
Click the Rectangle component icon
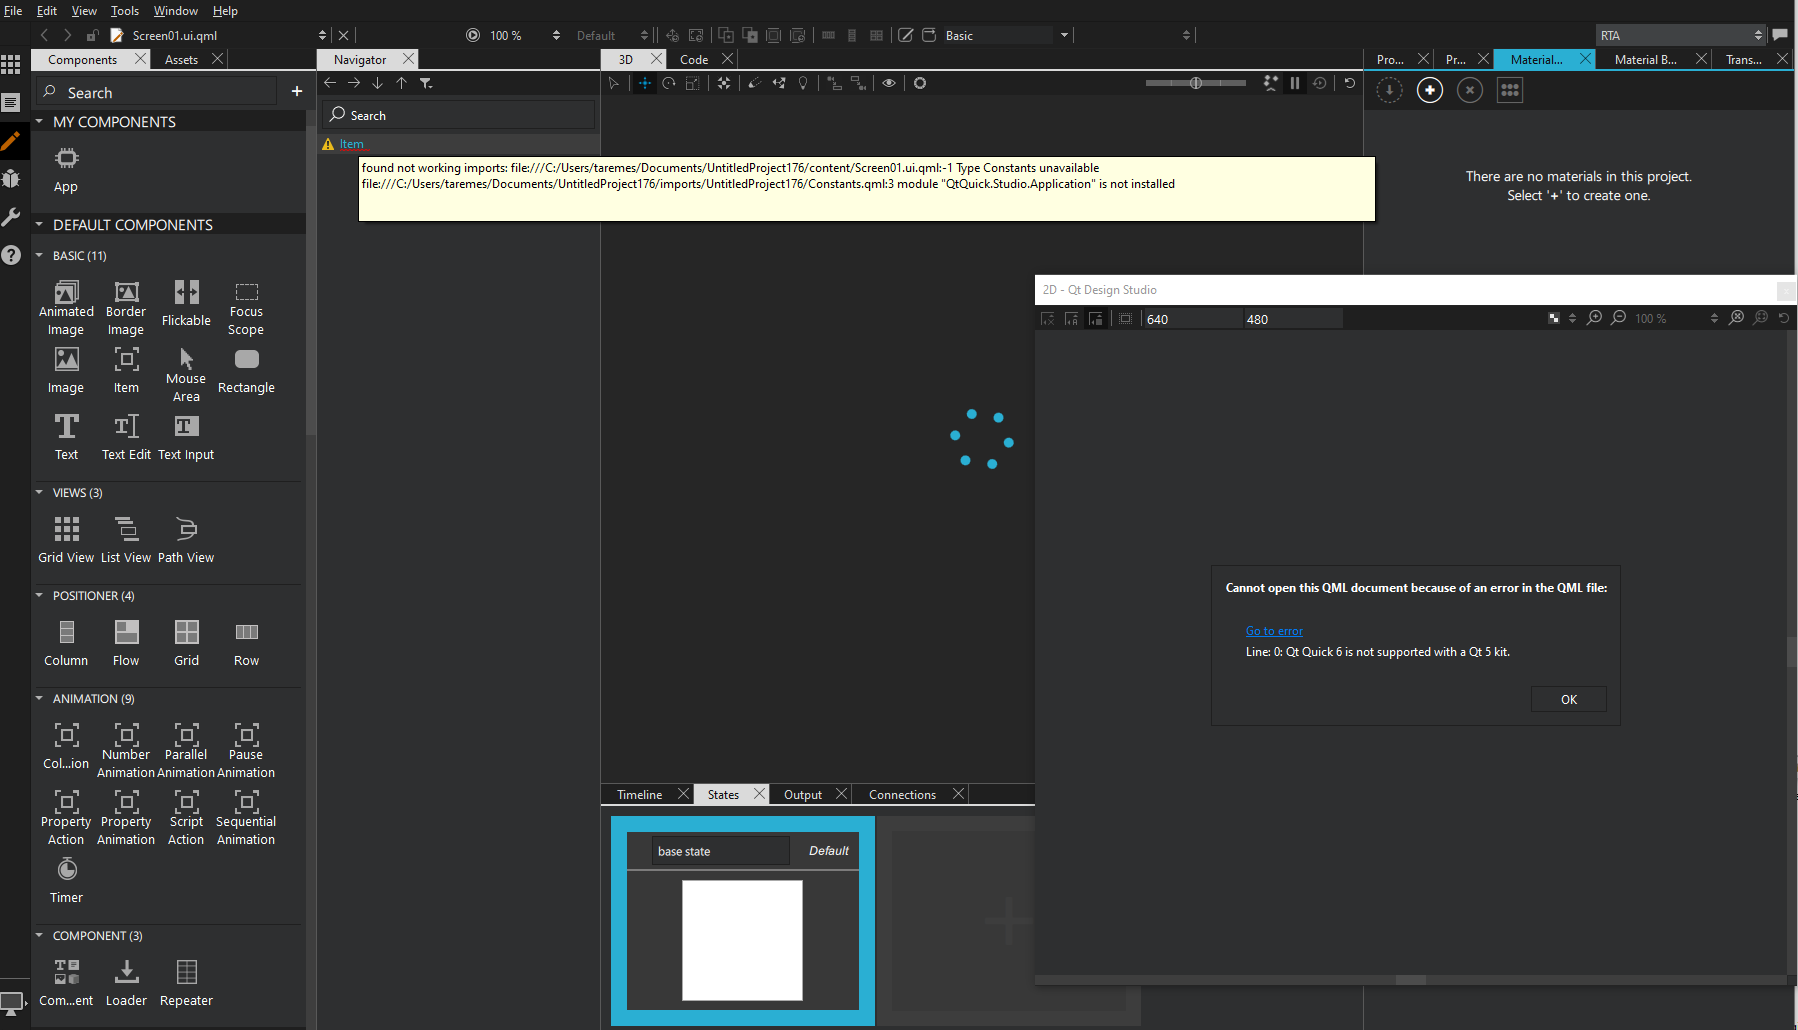click(246, 360)
